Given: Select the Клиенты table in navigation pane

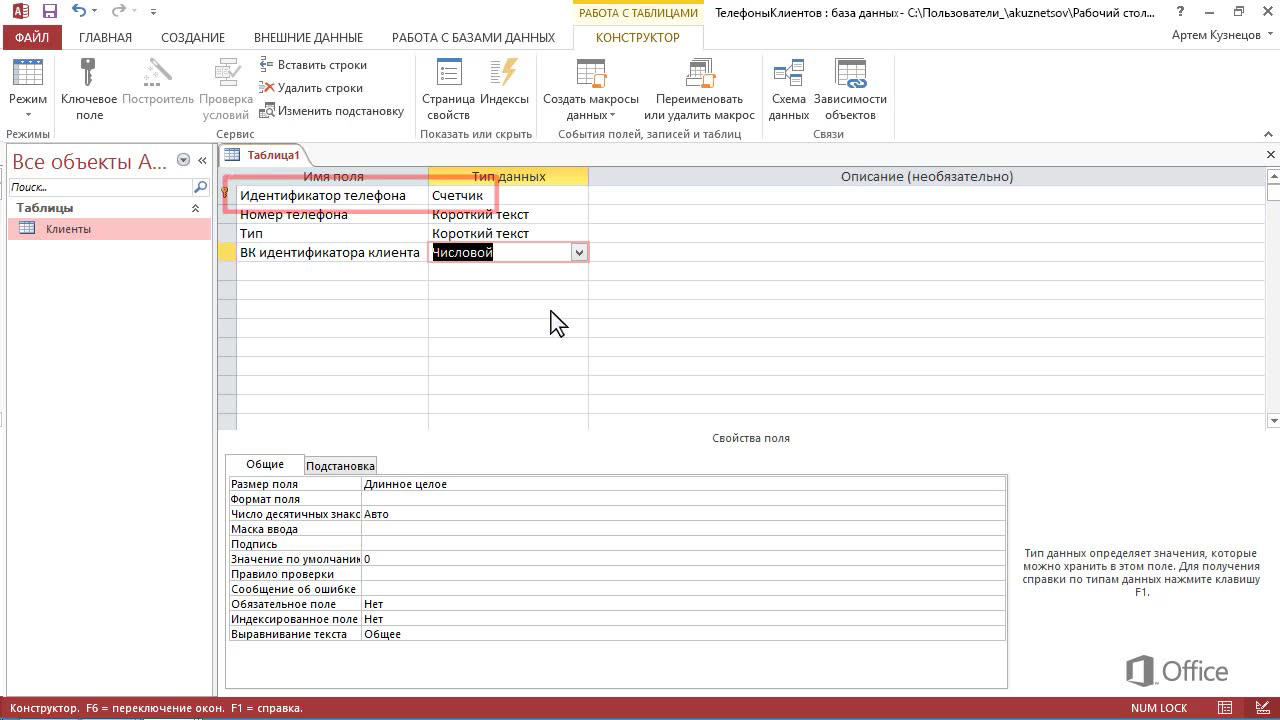Looking at the screenshot, I should pyautogui.click(x=110, y=229).
